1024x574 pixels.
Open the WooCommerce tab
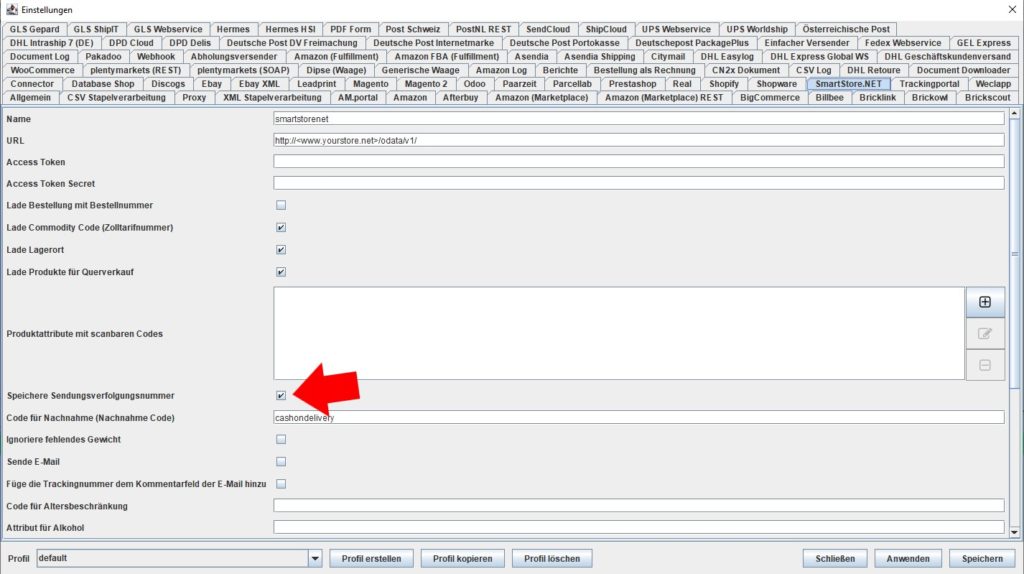pyautogui.click(x=42, y=70)
